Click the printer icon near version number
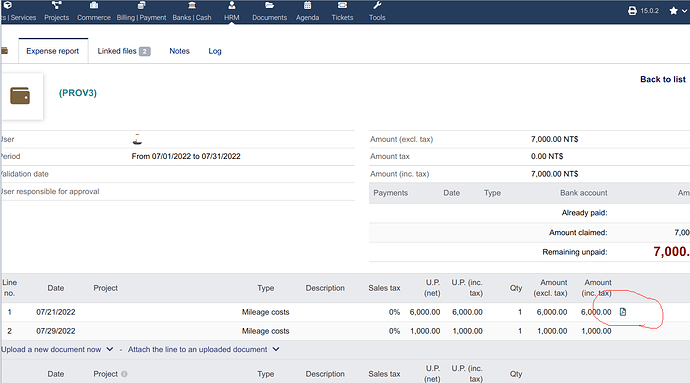Viewport: 690px width, 383px height. point(632,11)
